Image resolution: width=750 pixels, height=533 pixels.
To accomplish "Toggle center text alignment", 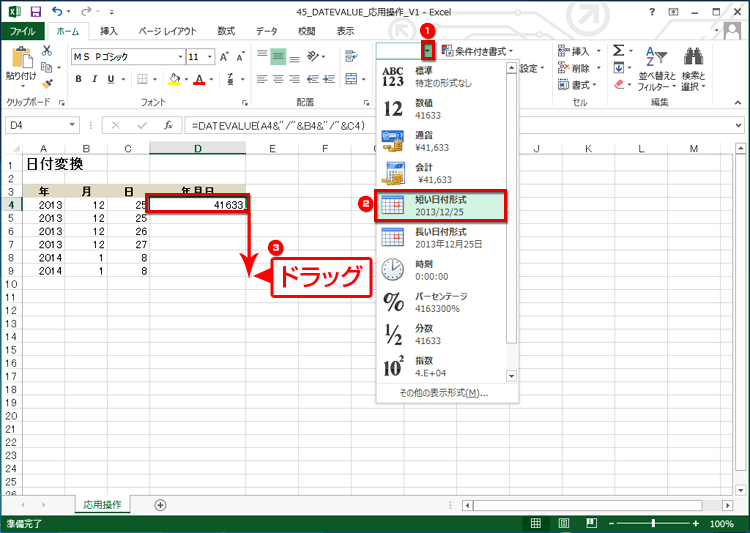I will click(278, 79).
